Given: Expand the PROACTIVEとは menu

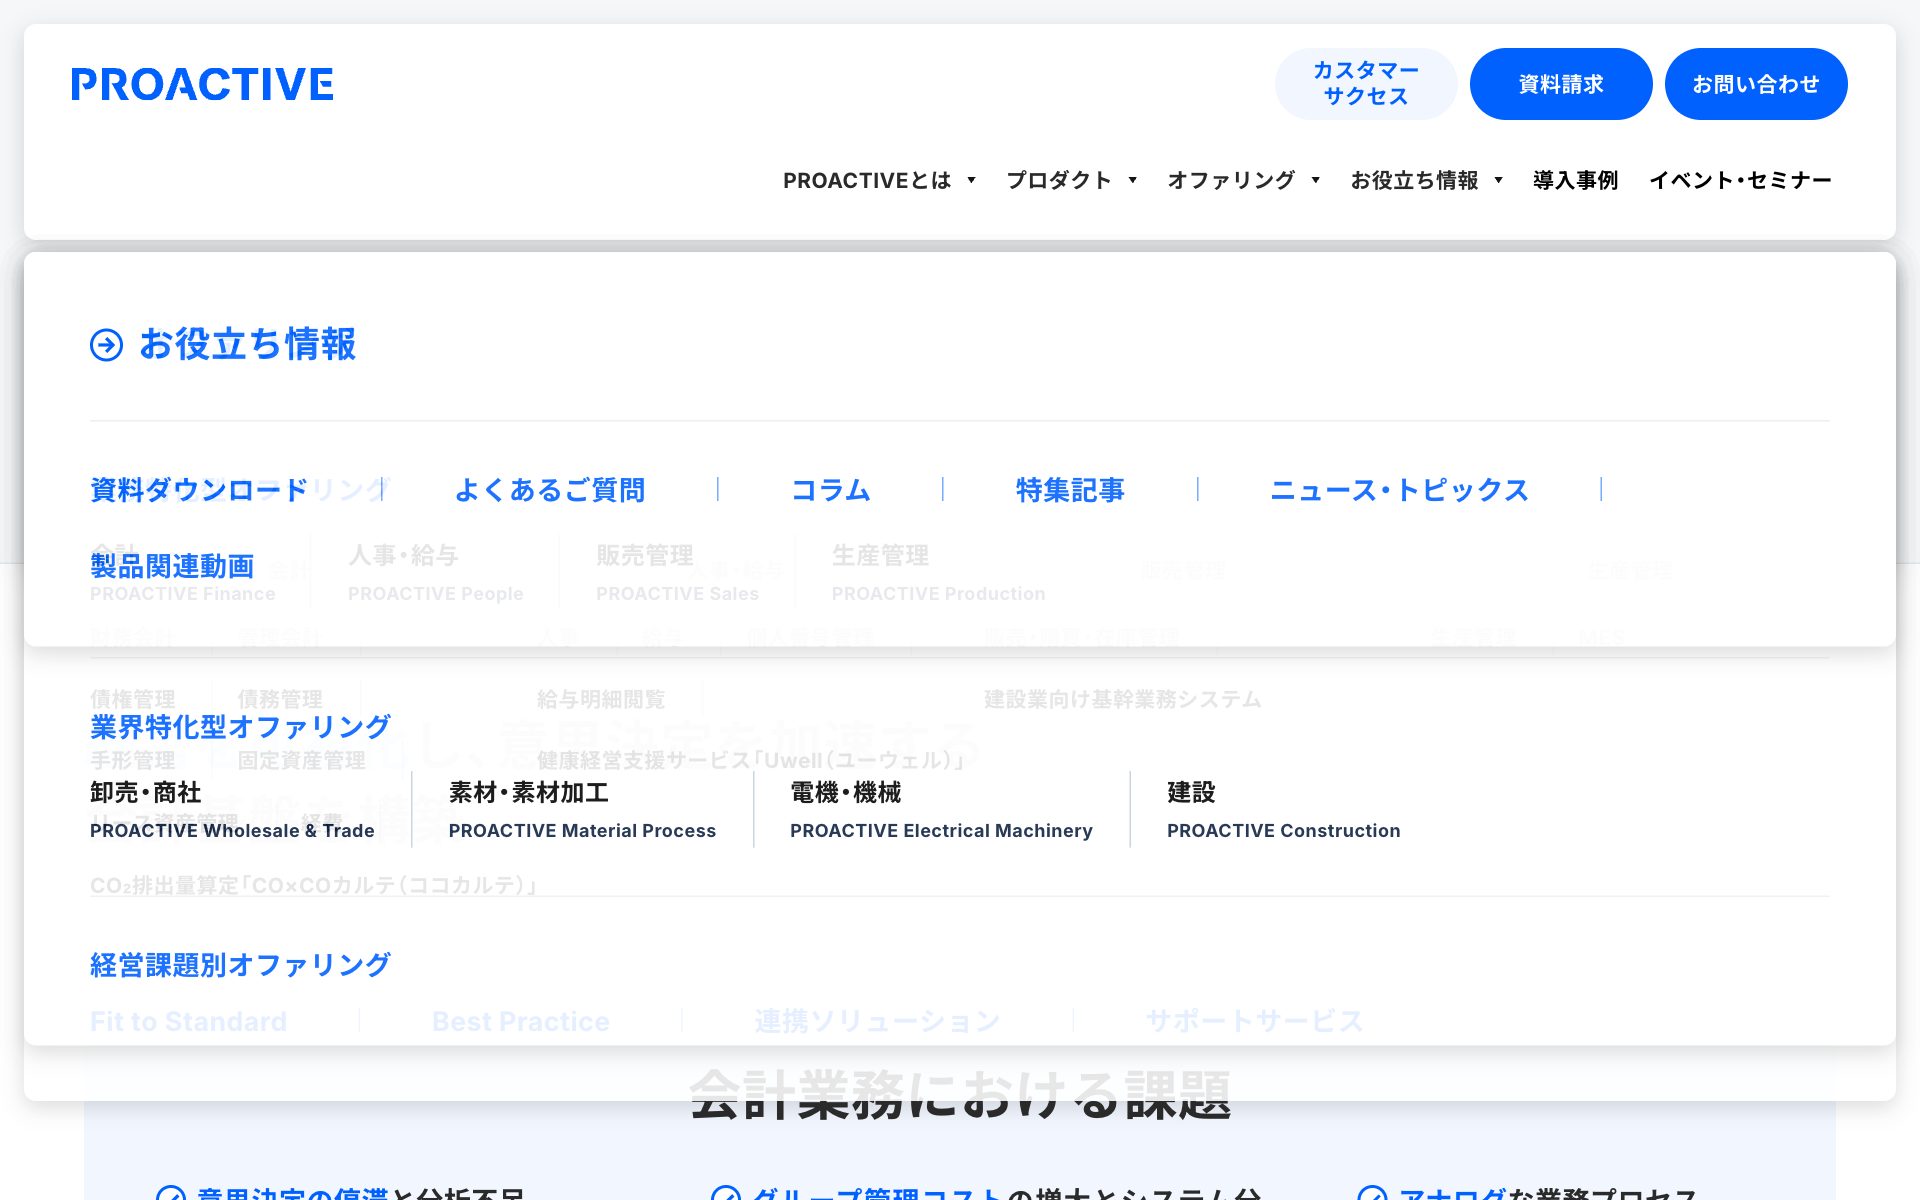Looking at the screenshot, I should click(x=879, y=180).
